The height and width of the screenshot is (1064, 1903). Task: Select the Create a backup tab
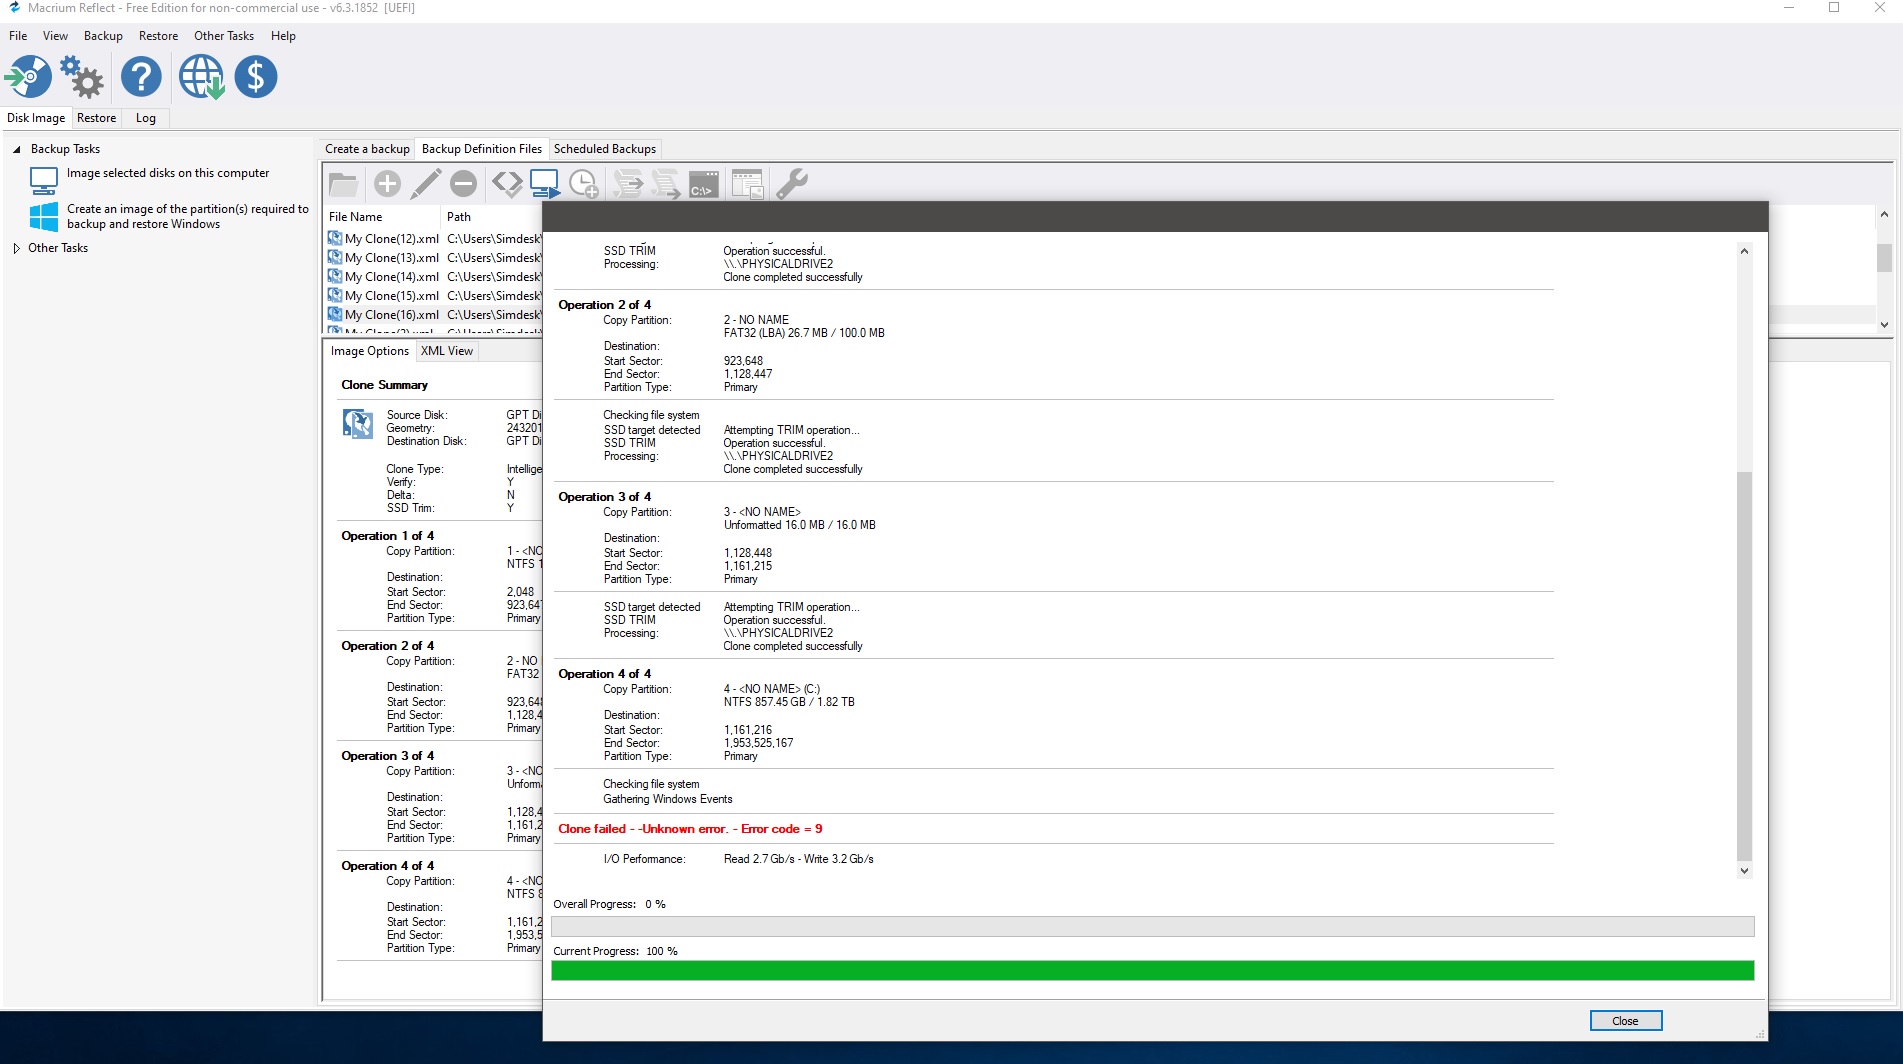click(x=367, y=149)
